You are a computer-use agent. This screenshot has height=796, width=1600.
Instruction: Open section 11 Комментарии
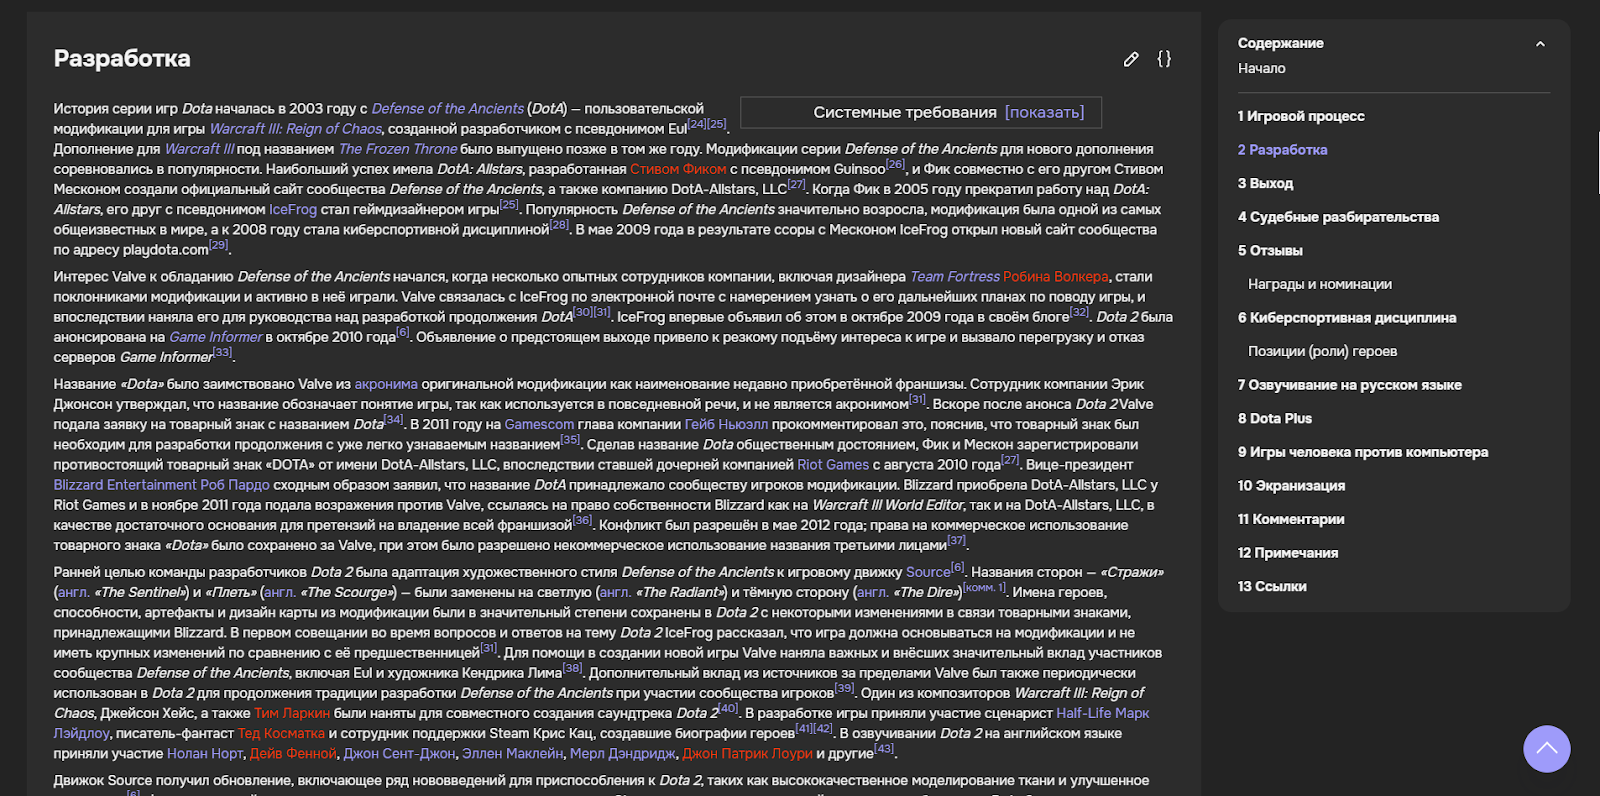coord(1291,519)
